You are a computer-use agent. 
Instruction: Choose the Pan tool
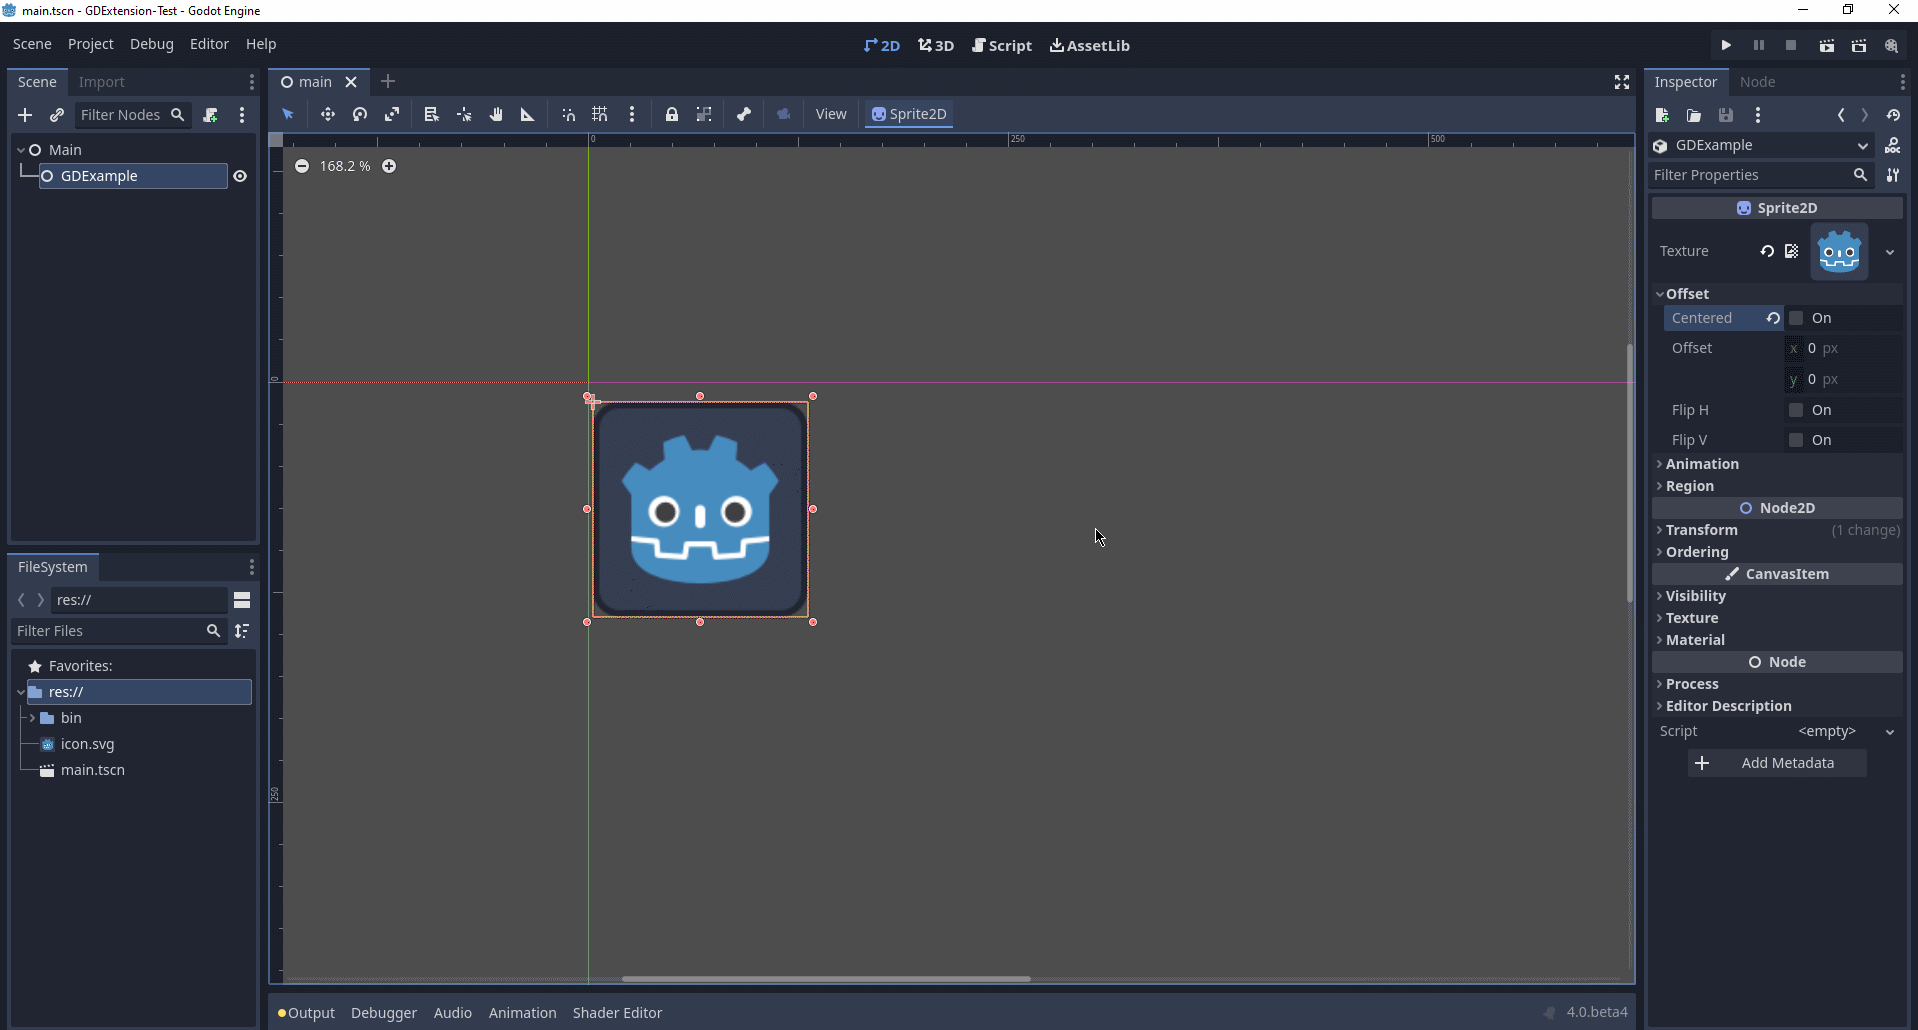(x=495, y=114)
